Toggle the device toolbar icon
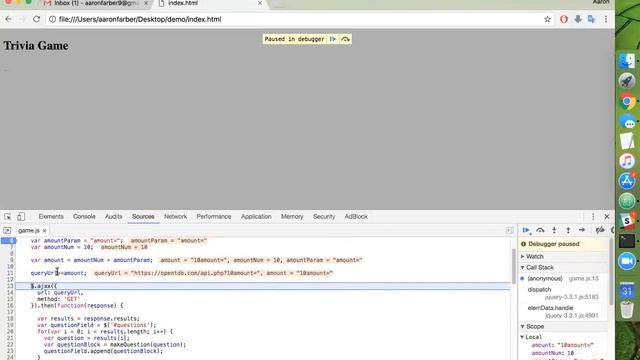The image size is (640, 360). click(21, 216)
